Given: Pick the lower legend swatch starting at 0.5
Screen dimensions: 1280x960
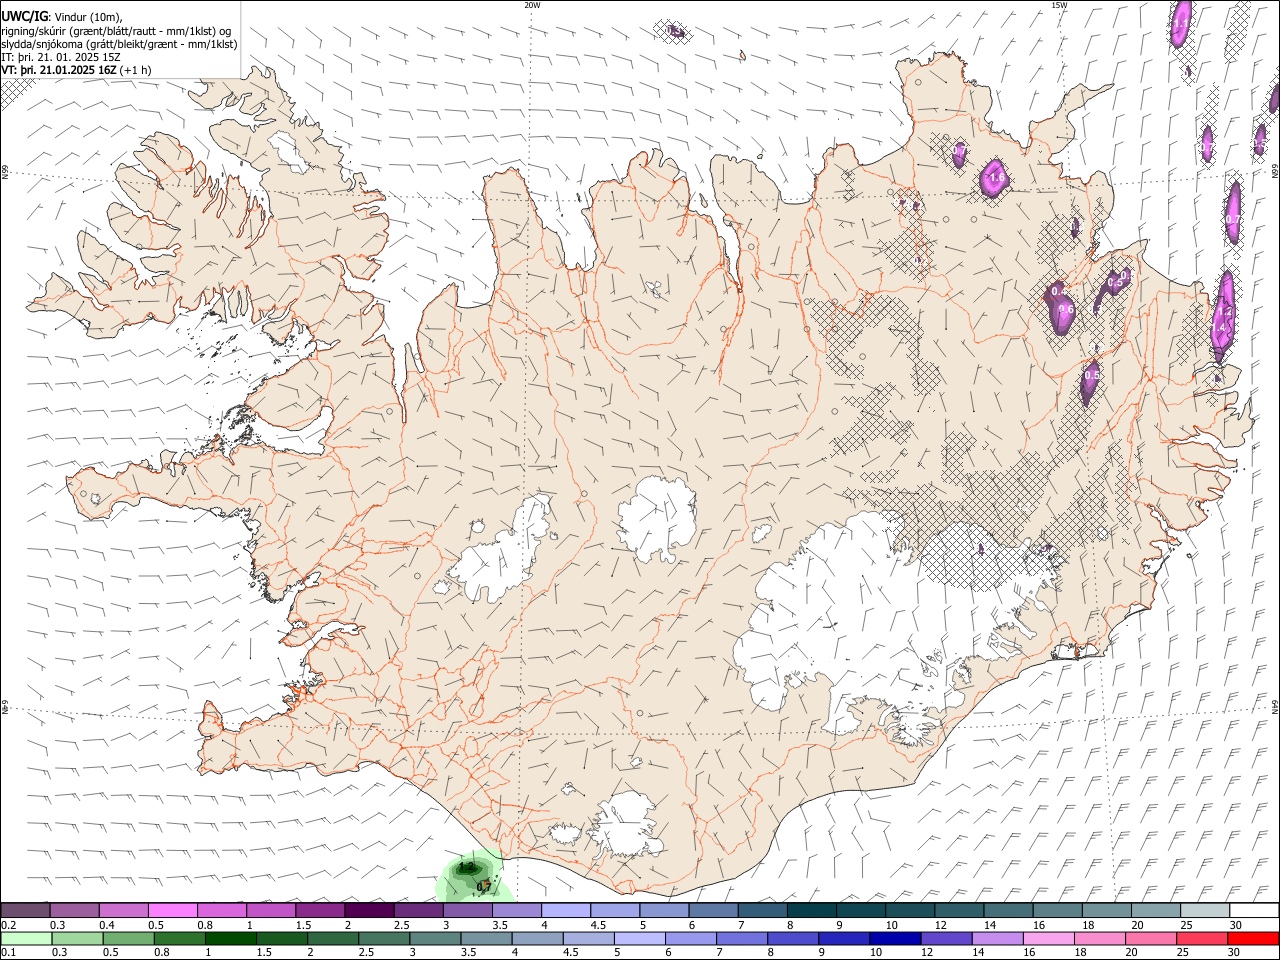Looking at the screenshot, I should click(129, 939).
